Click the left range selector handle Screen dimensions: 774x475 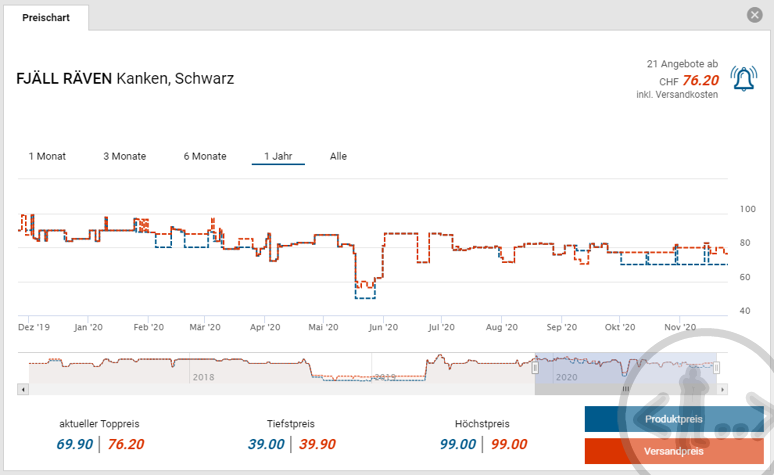click(x=535, y=367)
